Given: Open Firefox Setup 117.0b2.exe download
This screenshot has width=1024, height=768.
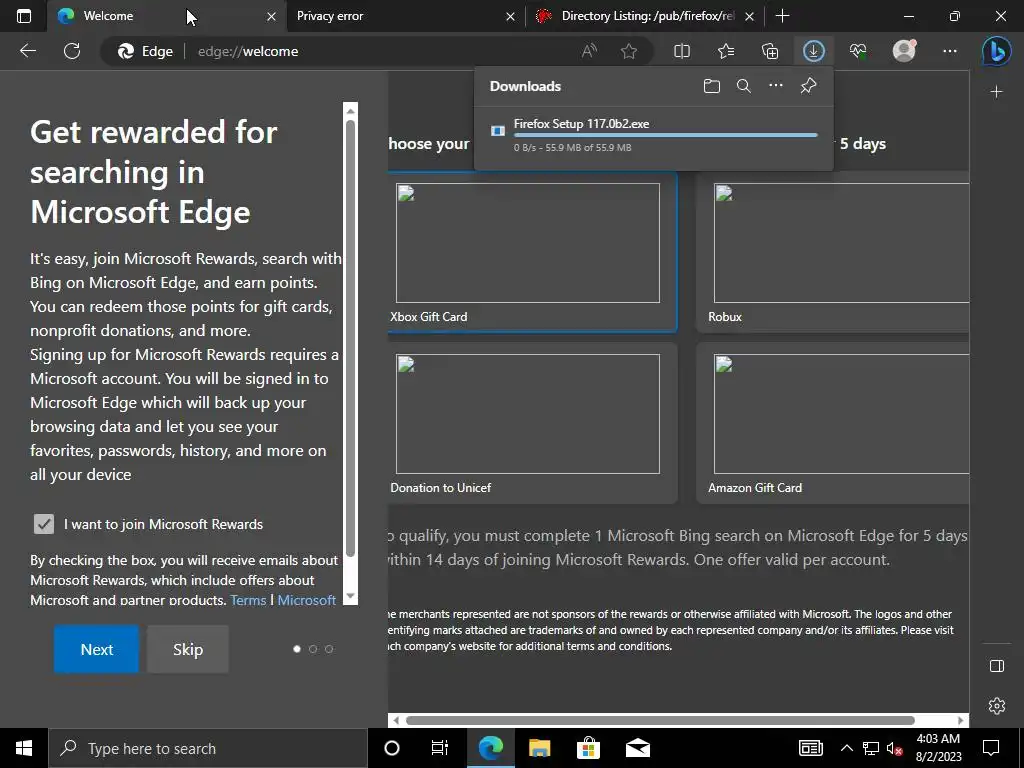Looking at the screenshot, I should tap(581, 123).
